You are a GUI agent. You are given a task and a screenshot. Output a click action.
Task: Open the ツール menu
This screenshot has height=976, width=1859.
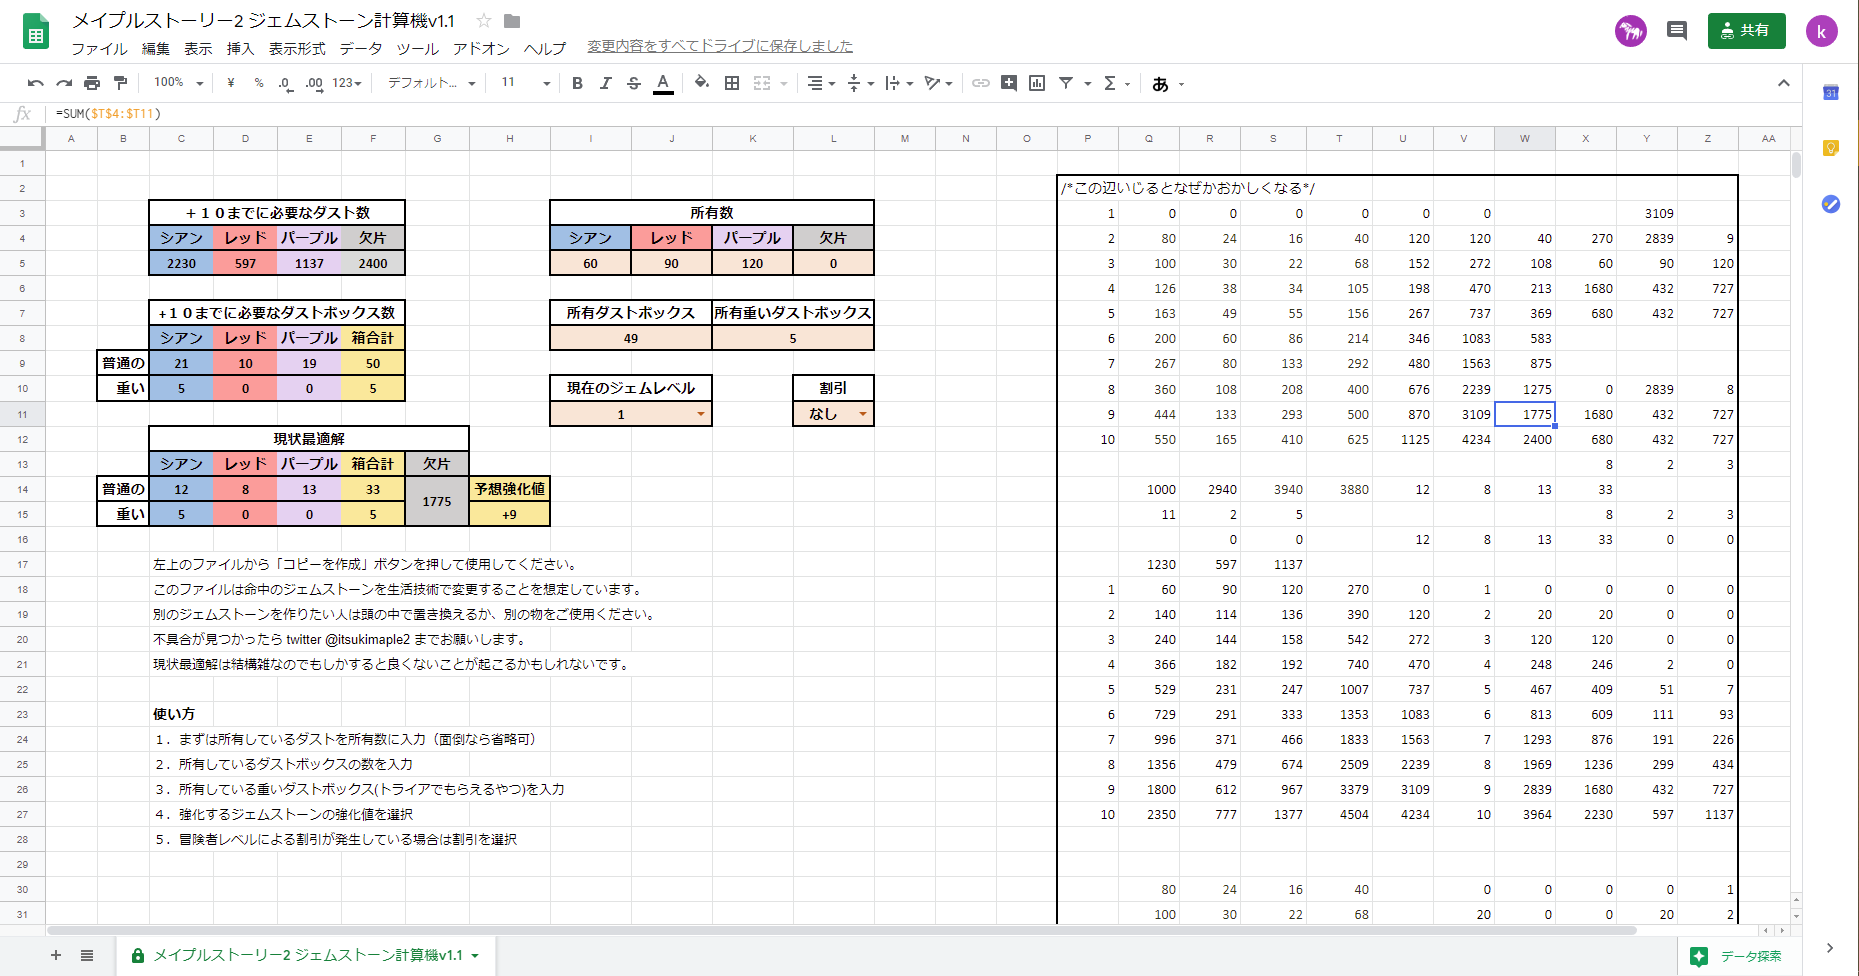[x=417, y=48]
